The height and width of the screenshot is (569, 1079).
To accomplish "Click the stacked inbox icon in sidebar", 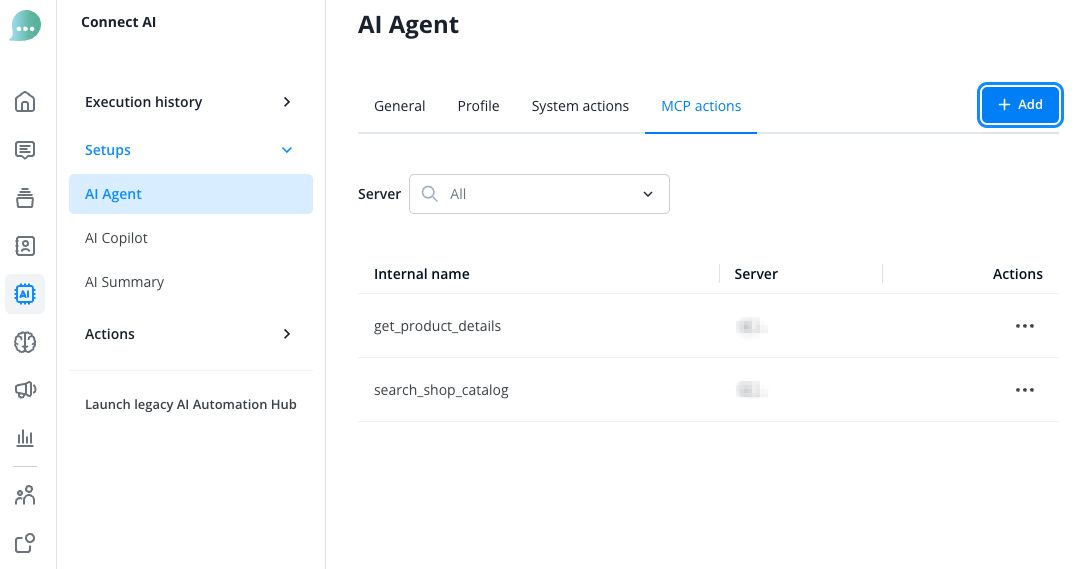I will (x=25, y=198).
